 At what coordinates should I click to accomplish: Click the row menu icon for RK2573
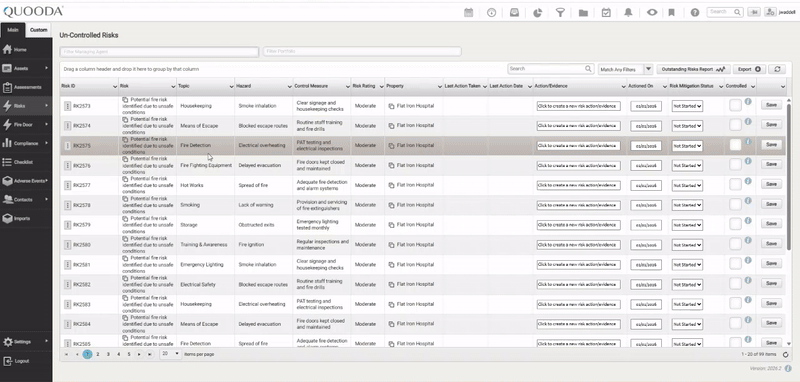67,106
